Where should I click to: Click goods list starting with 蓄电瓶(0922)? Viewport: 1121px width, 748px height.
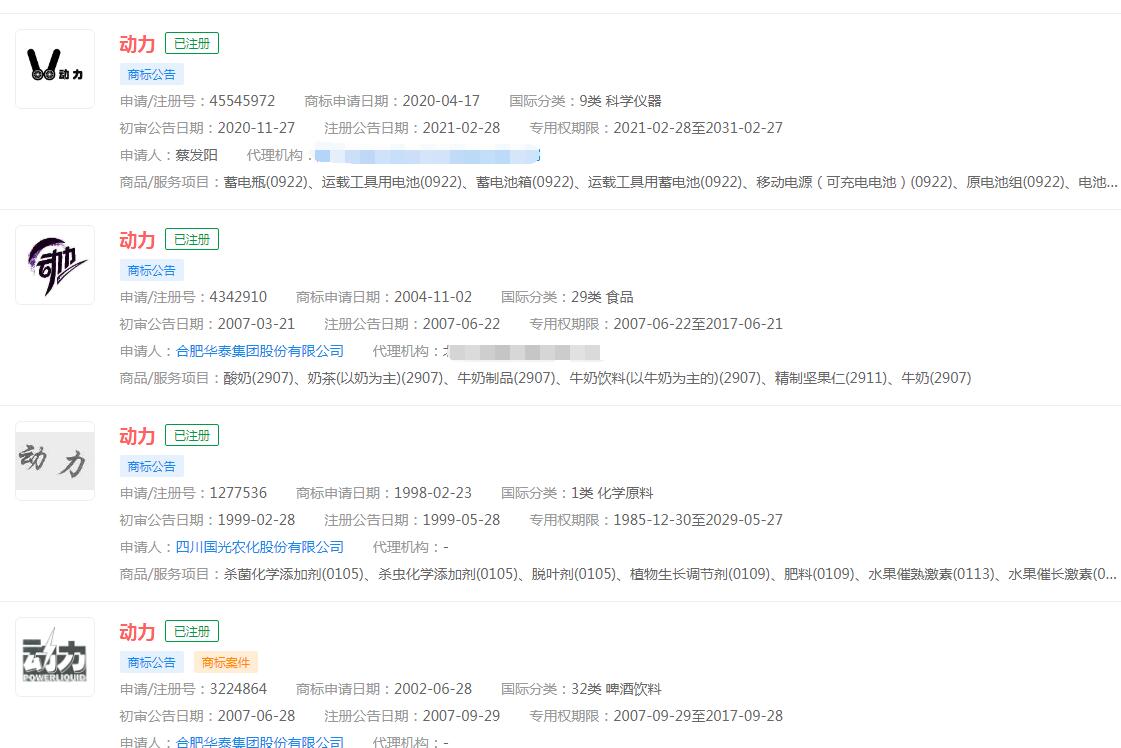[670, 182]
